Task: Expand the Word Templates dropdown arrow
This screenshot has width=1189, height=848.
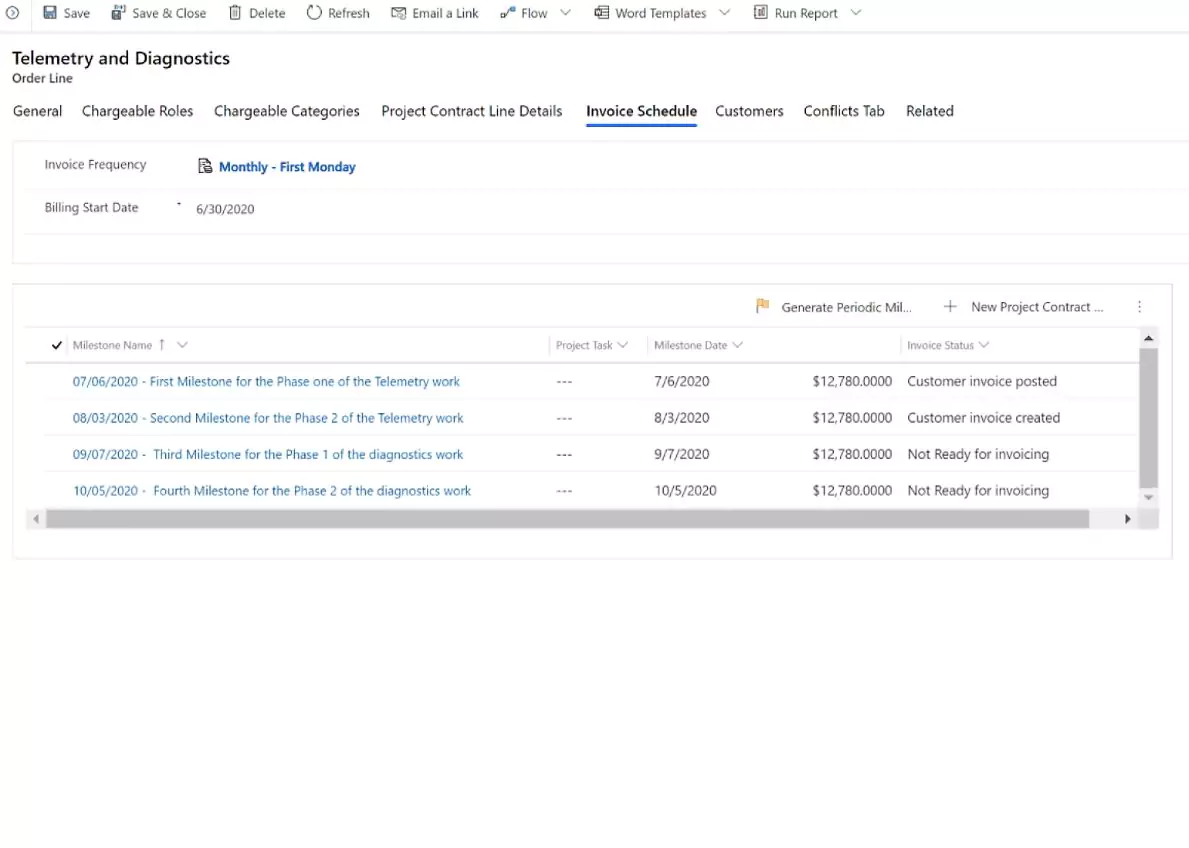Action: coord(725,13)
